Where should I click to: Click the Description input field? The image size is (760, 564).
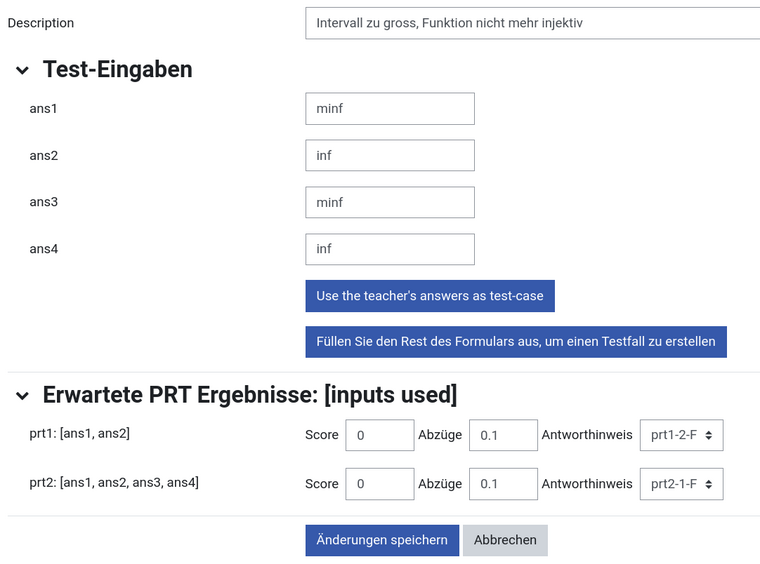point(533,23)
